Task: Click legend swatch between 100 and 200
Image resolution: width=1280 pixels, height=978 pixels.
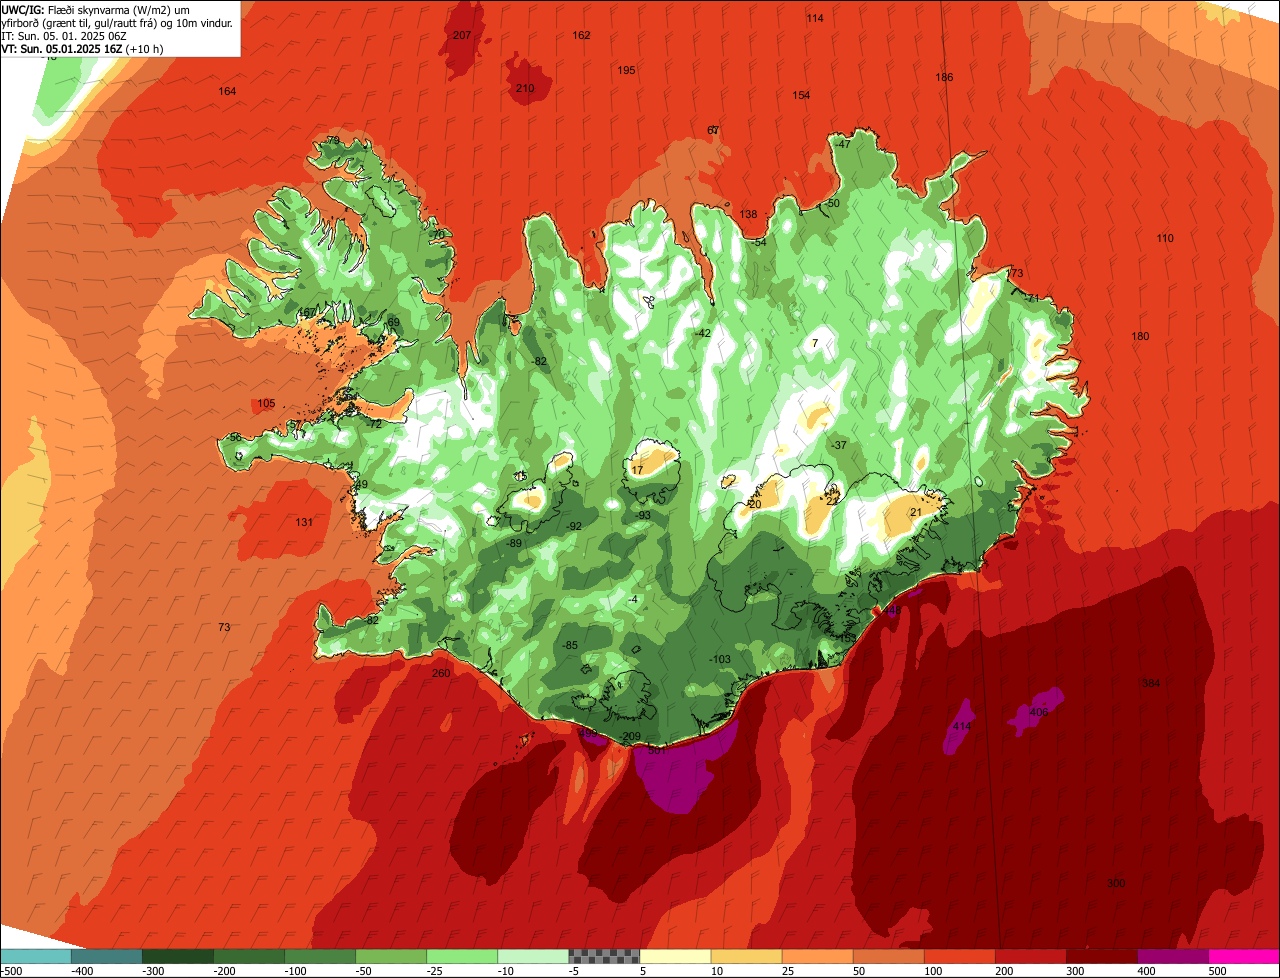Action: point(959,956)
